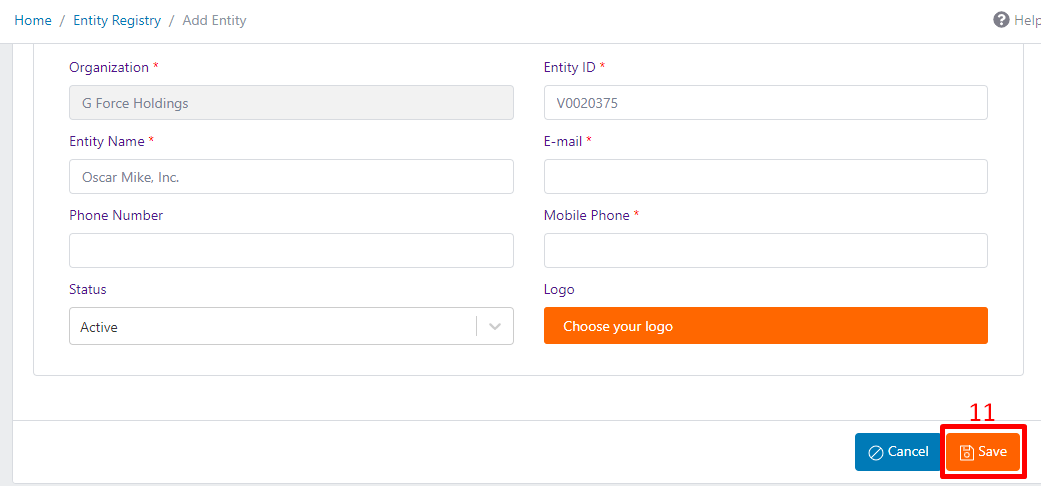Image resolution: width=1041 pixels, height=486 pixels.
Task: Click the Choose your logo button
Action: click(x=765, y=325)
